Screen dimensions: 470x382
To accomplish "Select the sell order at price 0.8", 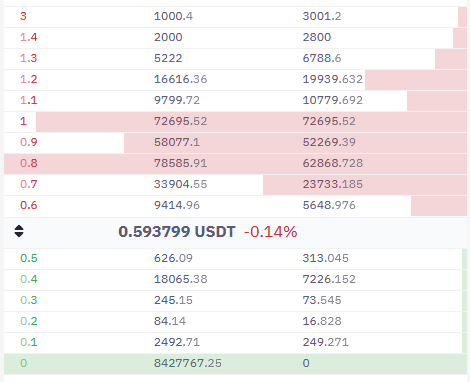I will [235, 163].
